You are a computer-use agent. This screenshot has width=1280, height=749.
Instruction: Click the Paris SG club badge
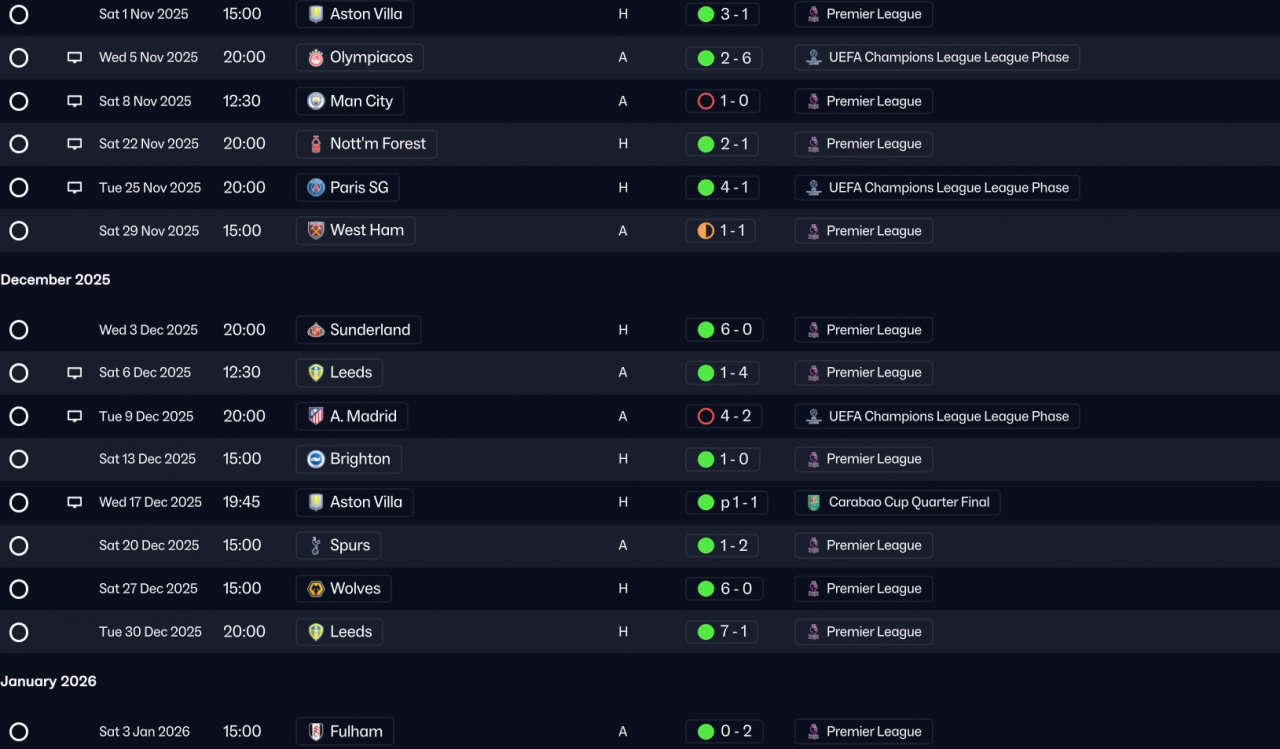[316, 187]
